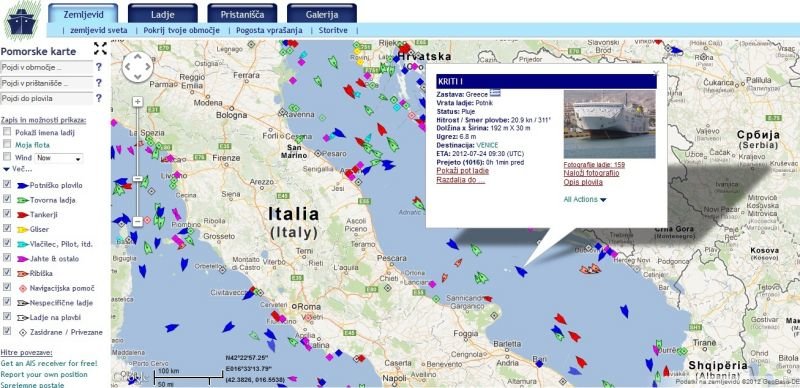The height and width of the screenshot is (388, 800).
Task: Click the fullscreen expand arrows icon
Action: 101,48
